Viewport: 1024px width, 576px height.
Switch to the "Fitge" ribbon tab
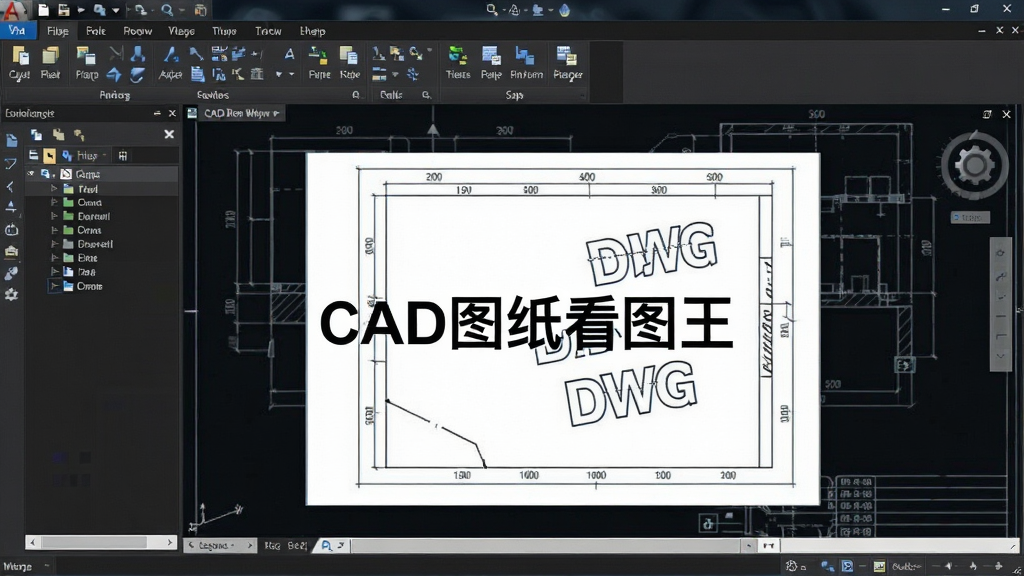(x=57, y=31)
